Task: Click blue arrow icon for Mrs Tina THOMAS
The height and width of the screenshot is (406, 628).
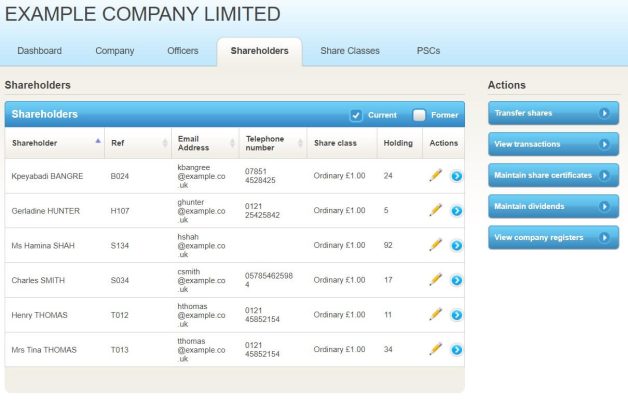Action: click(456, 350)
